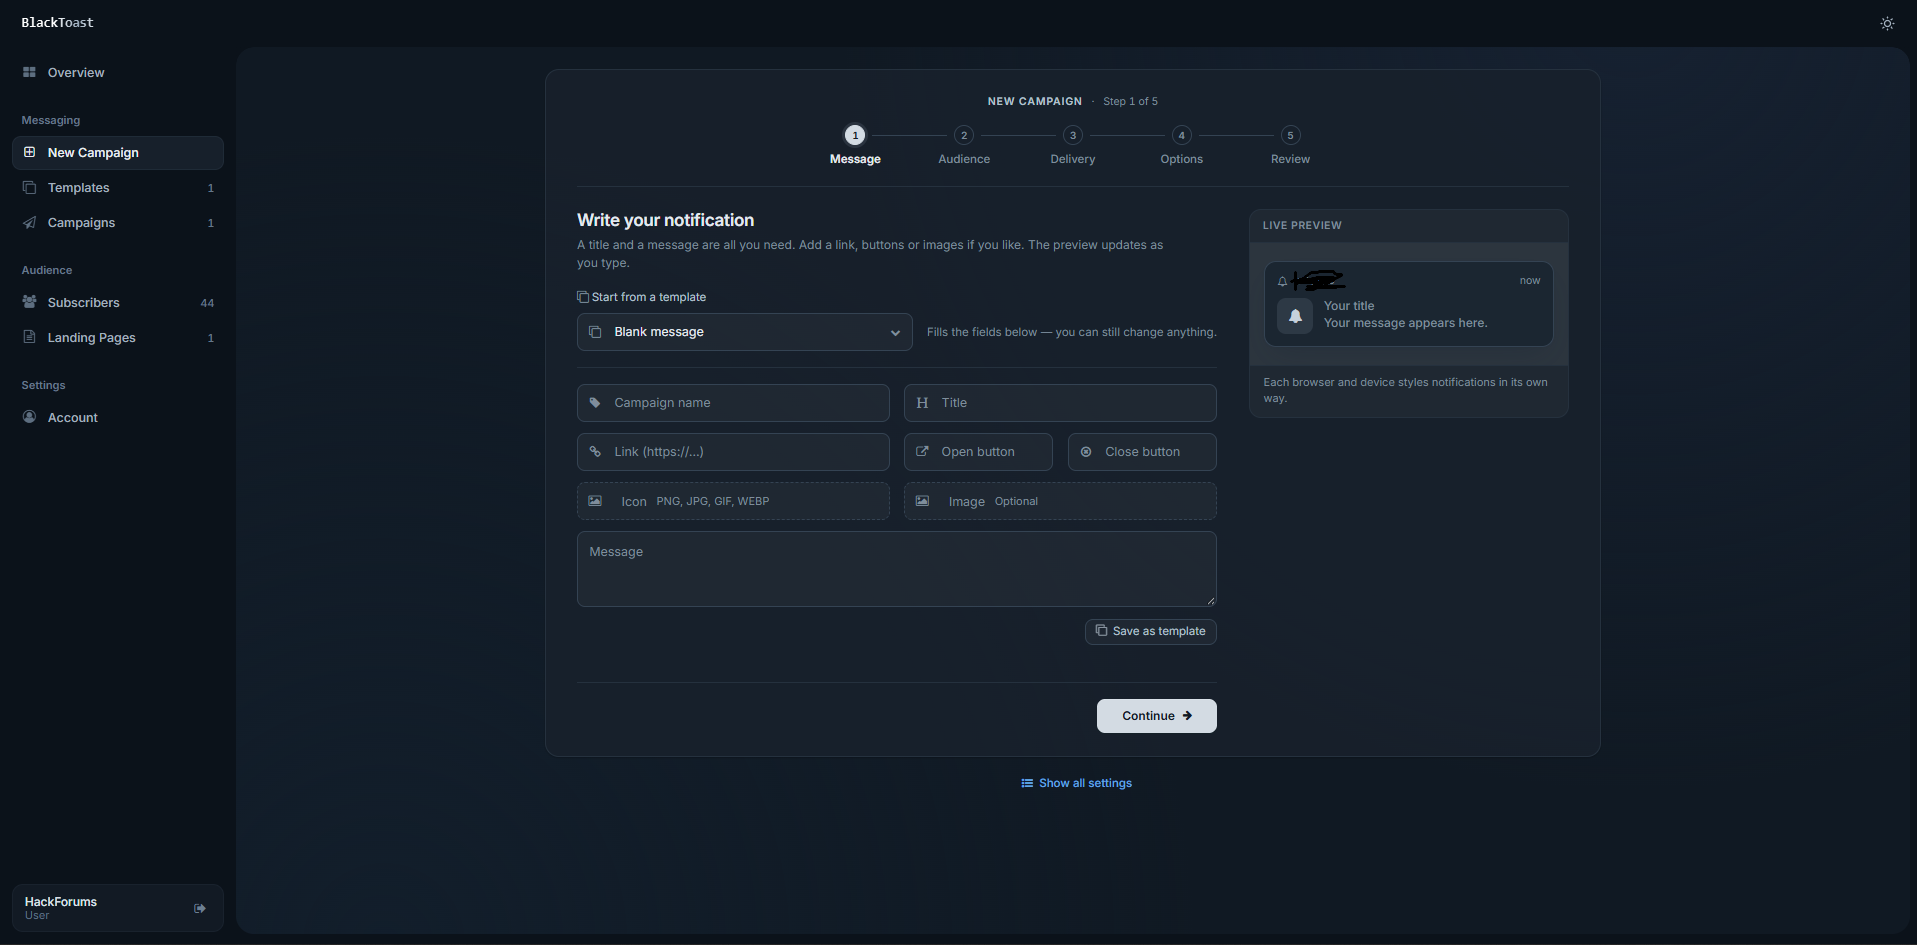This screenshot has height=945, width=1917.
Task: Click the link chain icon in Link field
Action: coord(595,452)
